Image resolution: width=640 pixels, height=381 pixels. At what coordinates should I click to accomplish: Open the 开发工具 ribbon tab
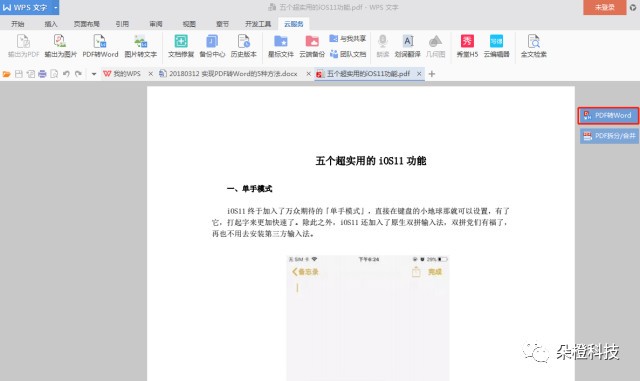[258, 24]
